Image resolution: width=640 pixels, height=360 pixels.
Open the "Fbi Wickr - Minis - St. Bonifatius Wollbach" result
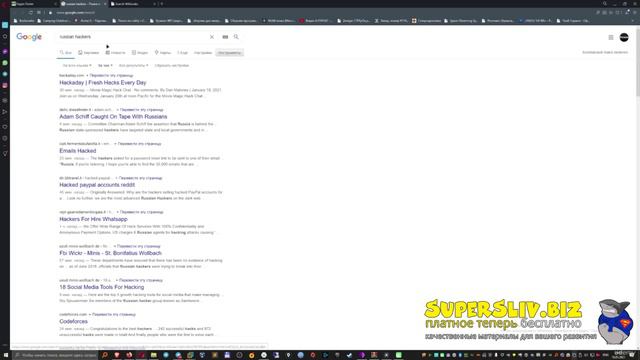tap(110, 253)
